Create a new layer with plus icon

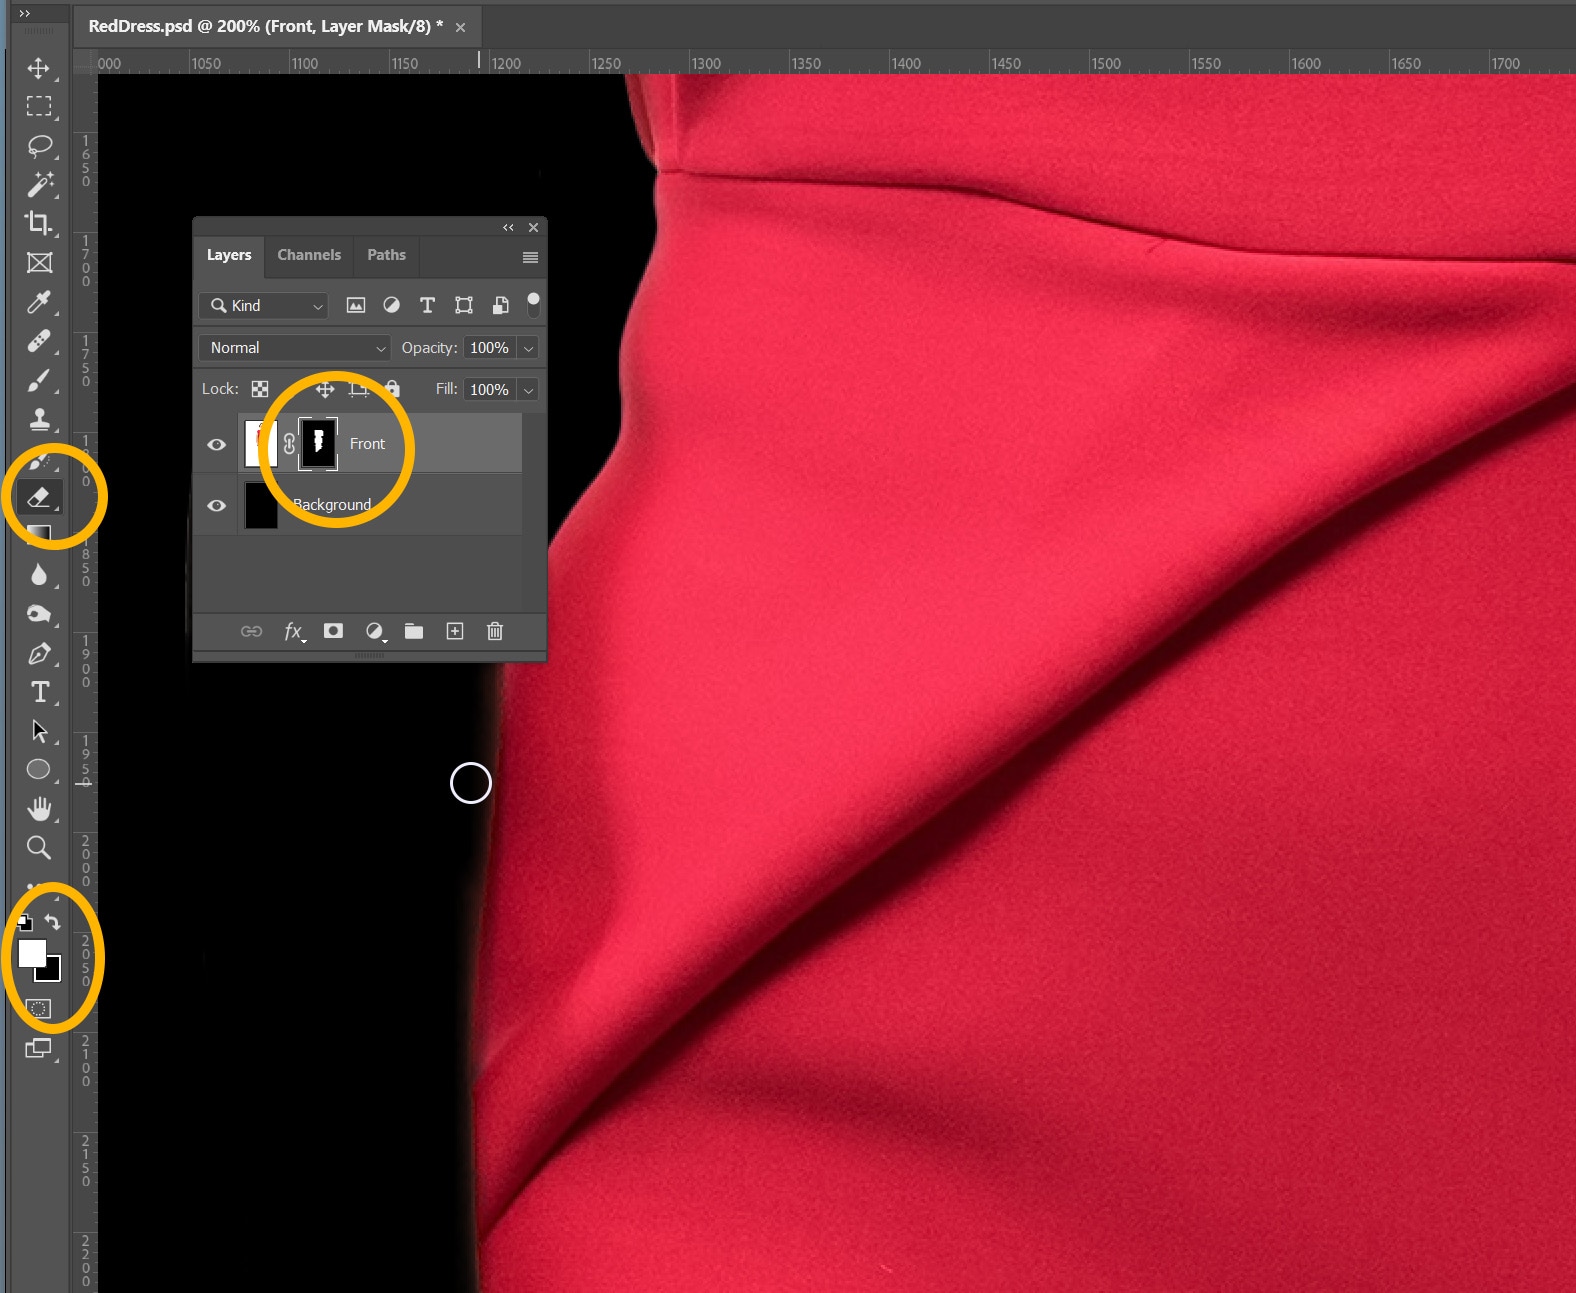click(x=455, y=631)
